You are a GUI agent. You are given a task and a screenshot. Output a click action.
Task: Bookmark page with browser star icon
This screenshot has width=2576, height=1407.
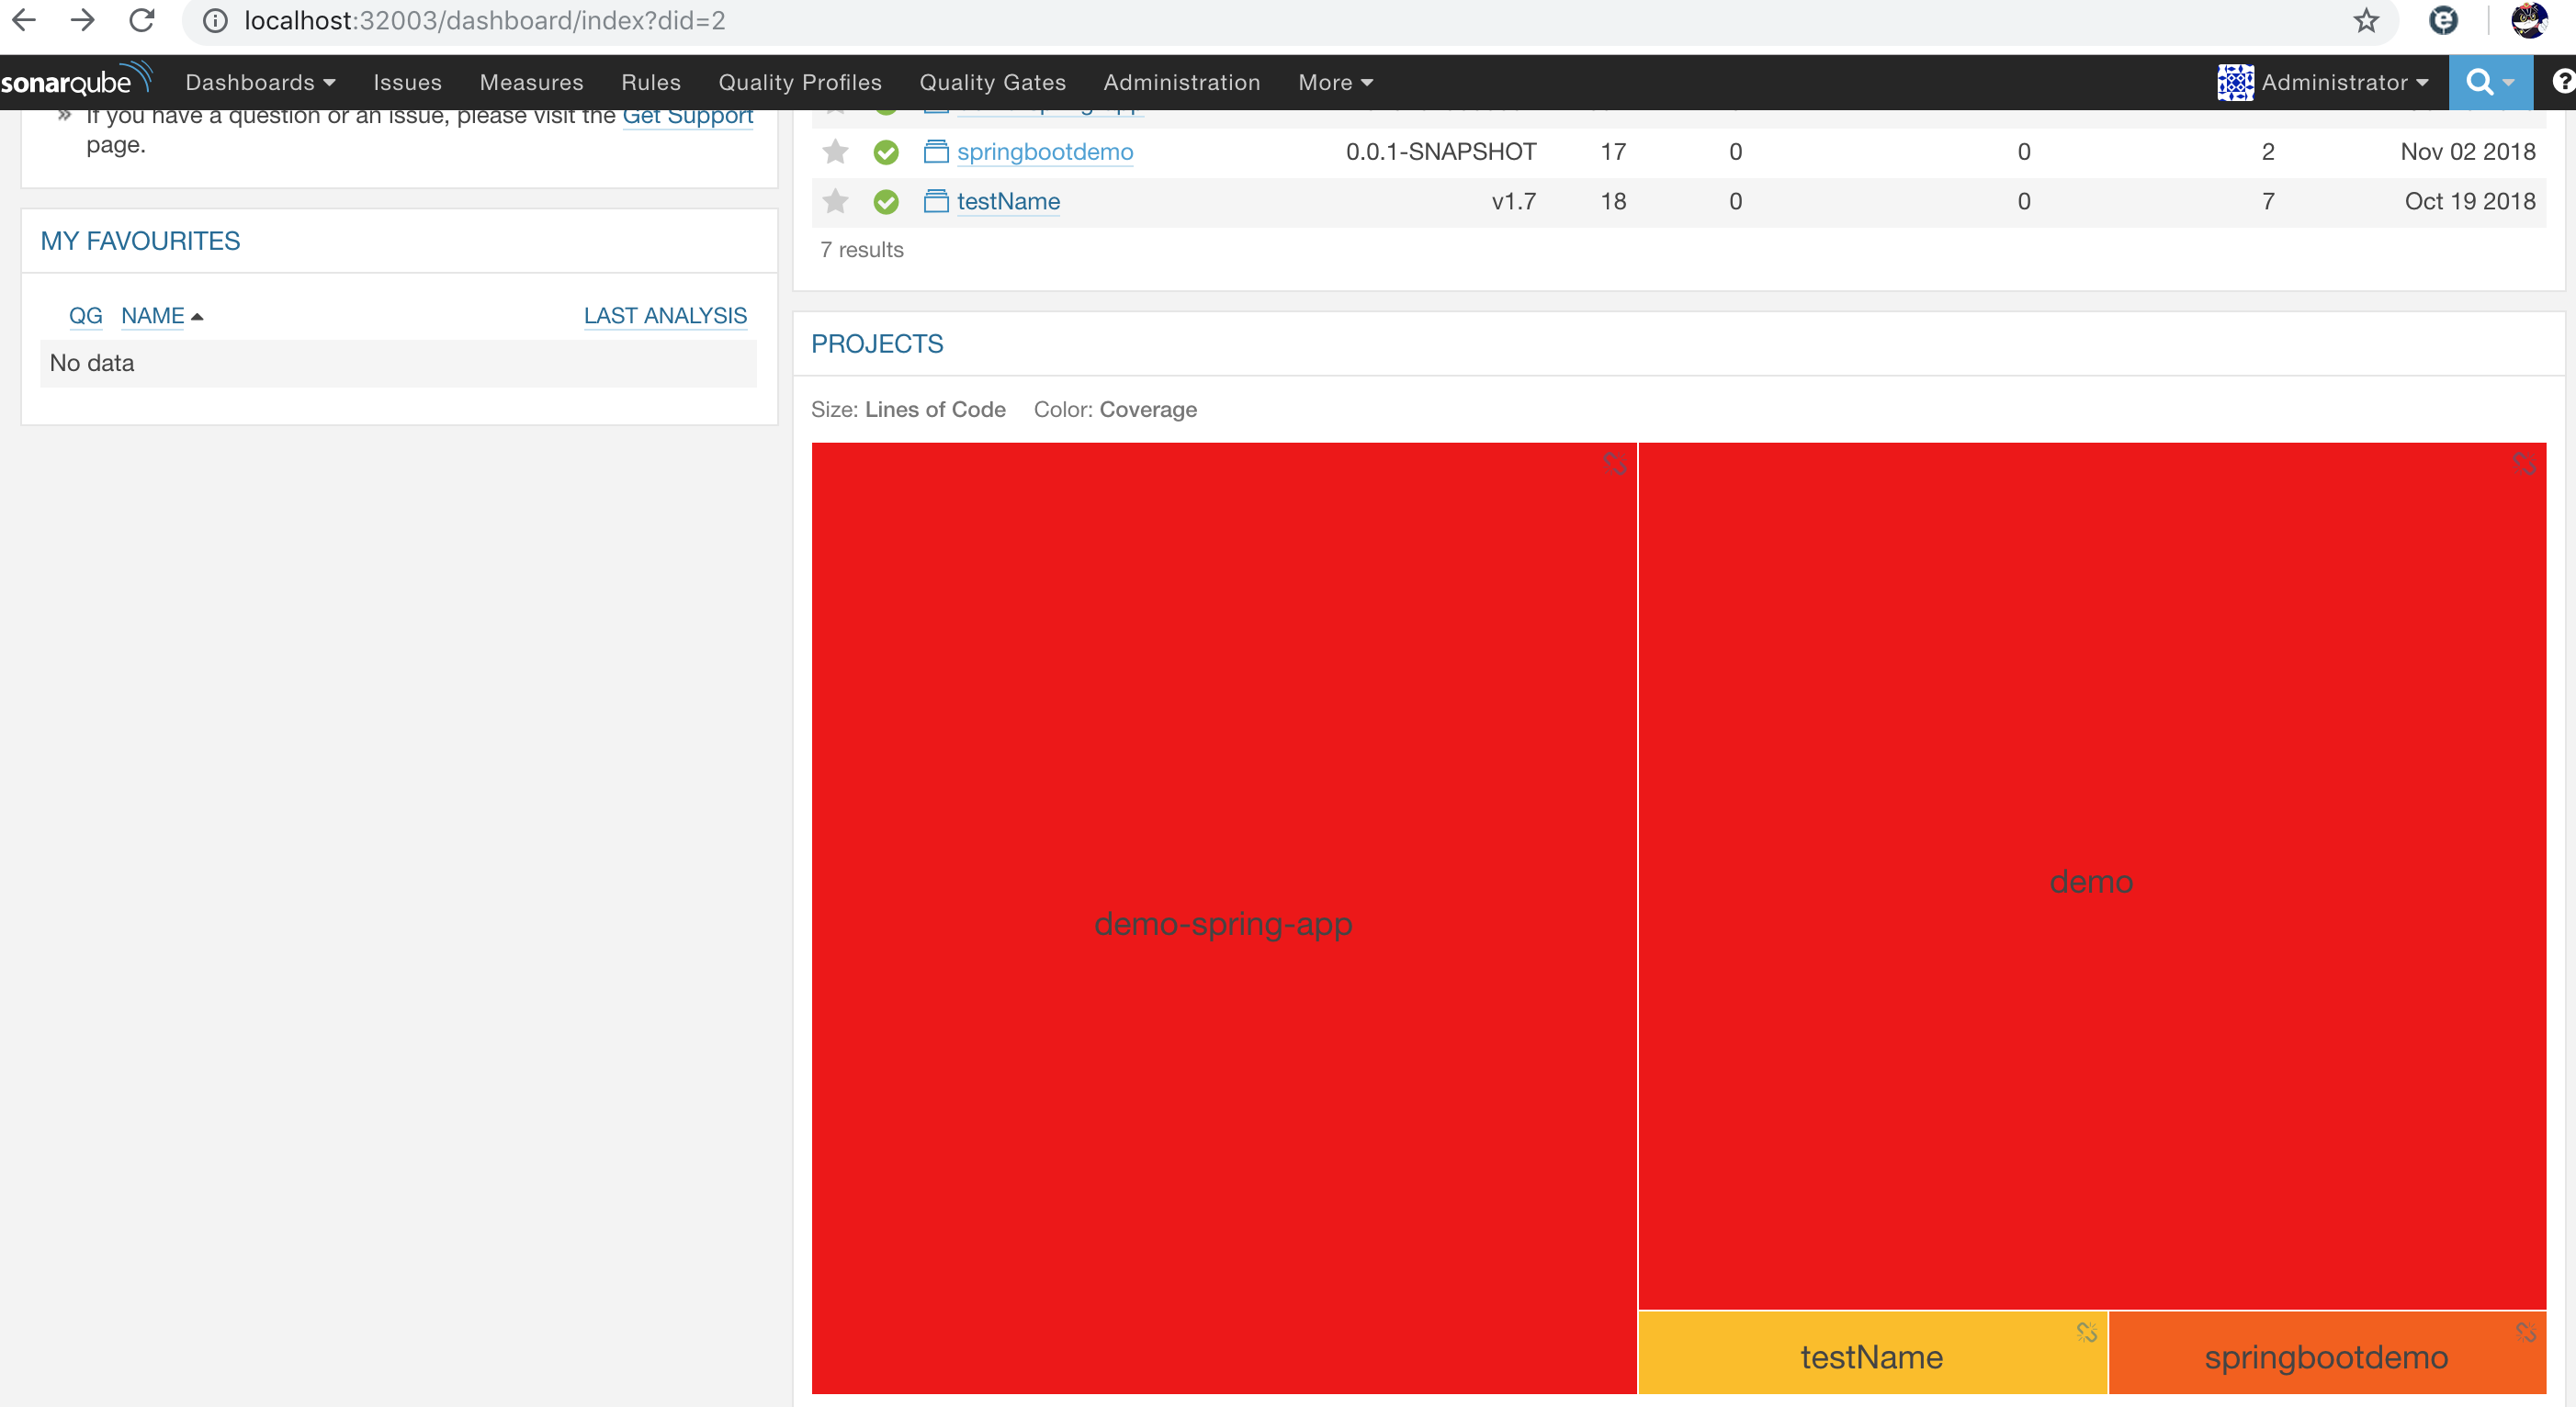coord(2366,21)
